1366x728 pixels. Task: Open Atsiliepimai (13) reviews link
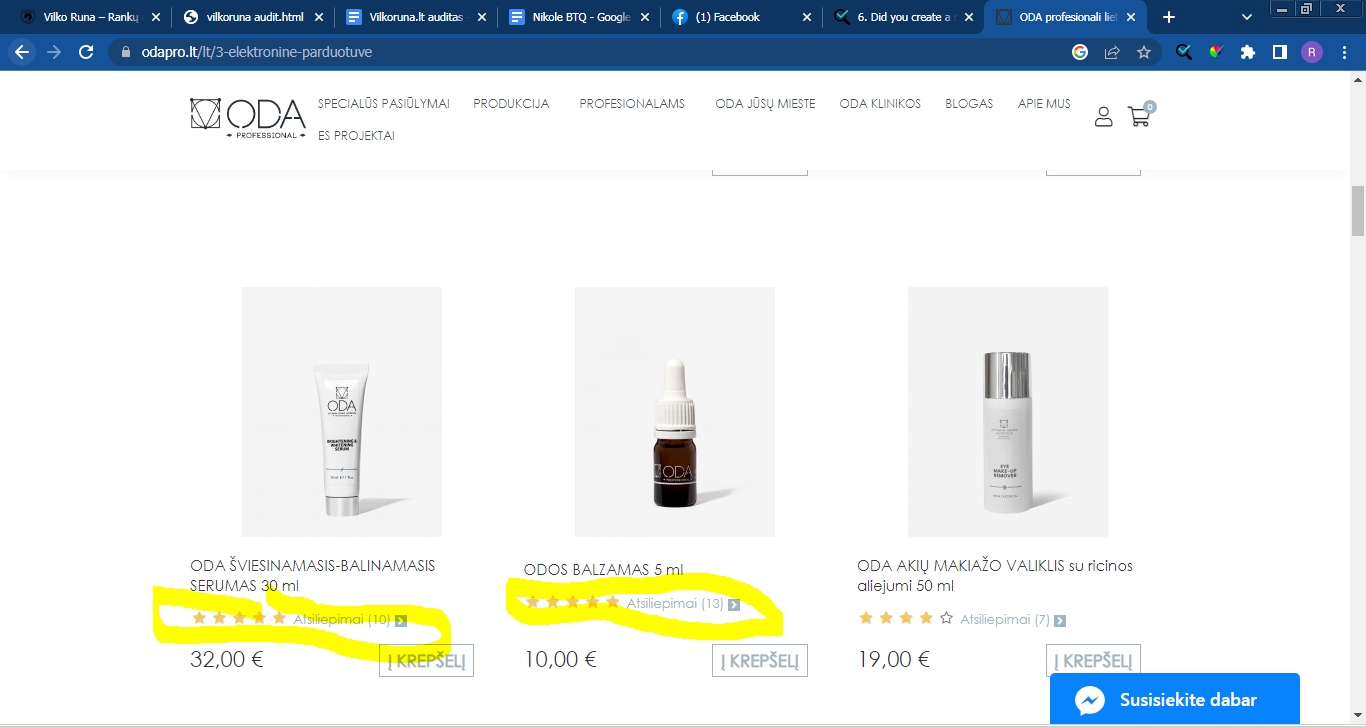[675, 604]
